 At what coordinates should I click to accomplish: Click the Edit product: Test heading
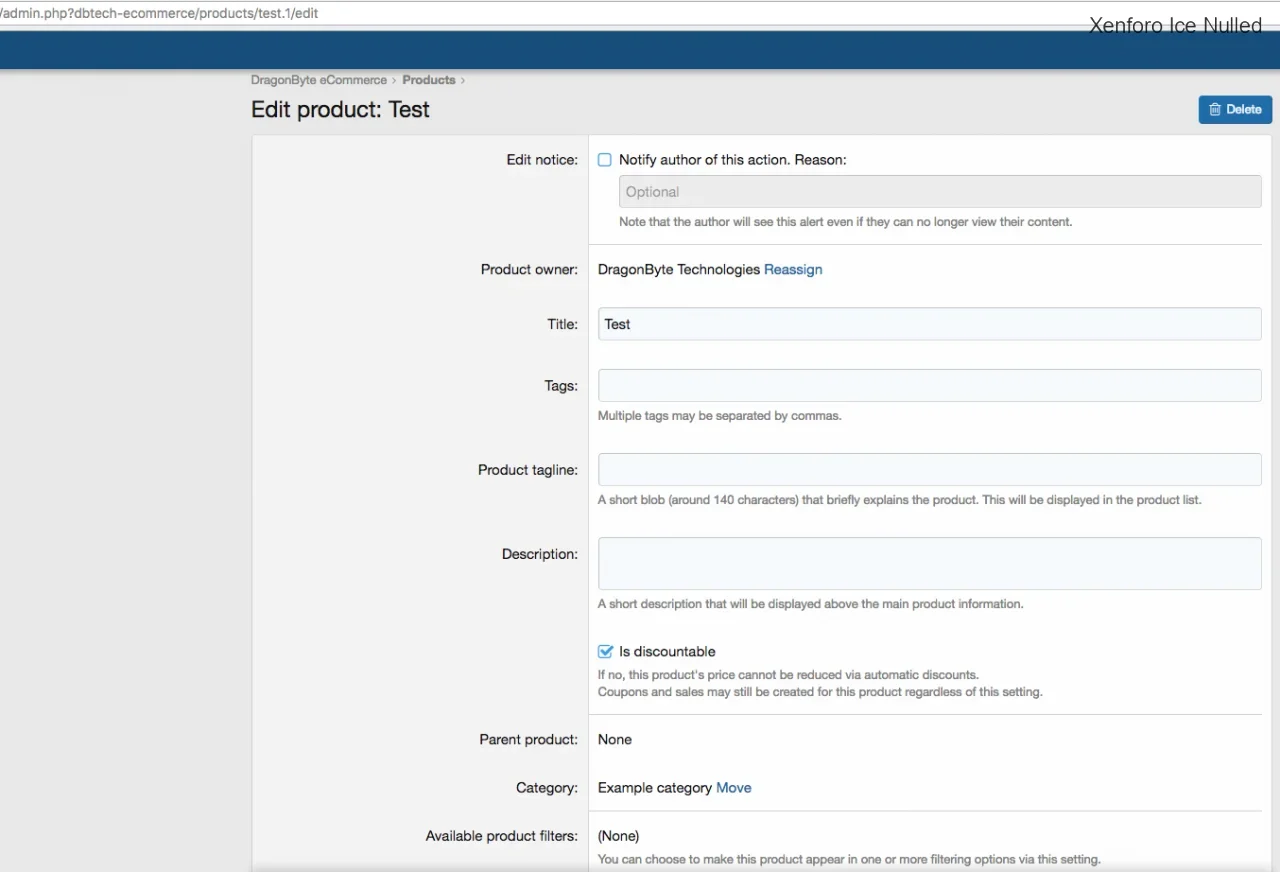(x=340, y=110)
